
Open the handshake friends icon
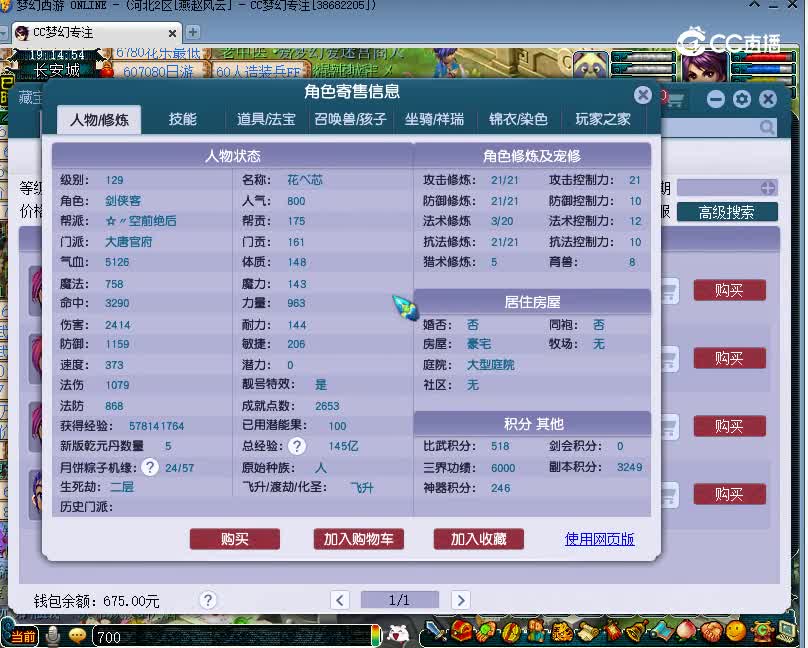point(712,632)
